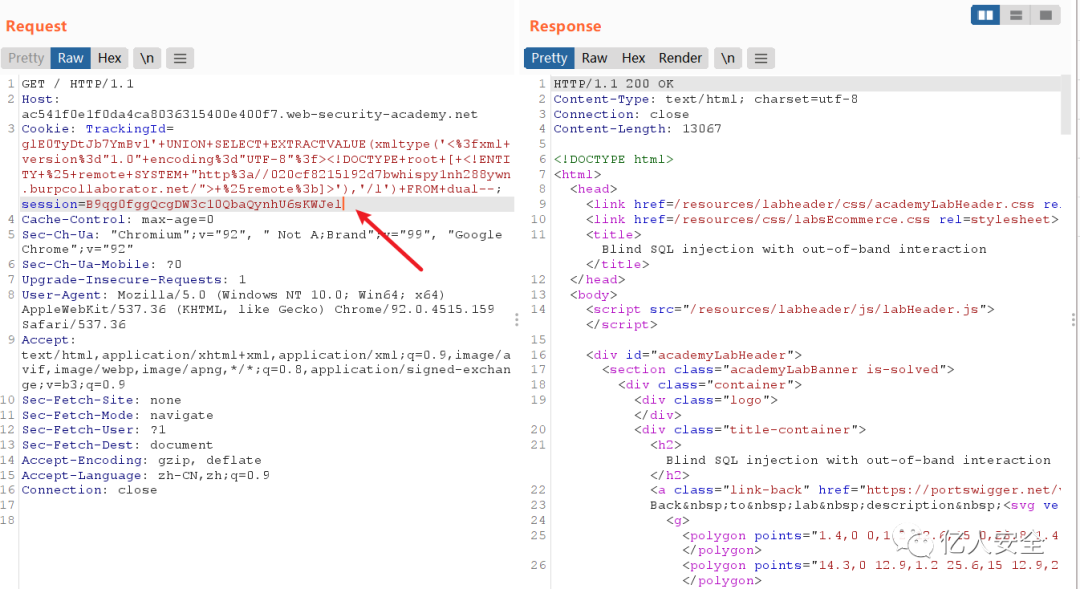
Task: Click 'Sec-Fetch-Site: none' header
Action: click(x=101, y=400)
